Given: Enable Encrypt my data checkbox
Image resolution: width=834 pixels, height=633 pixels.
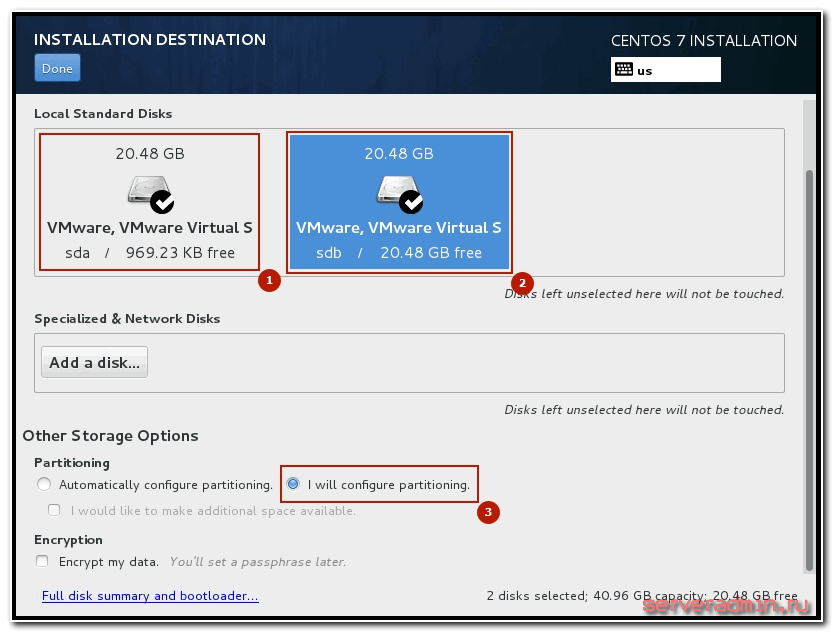Looking at the screenshot, I should 42,561.
